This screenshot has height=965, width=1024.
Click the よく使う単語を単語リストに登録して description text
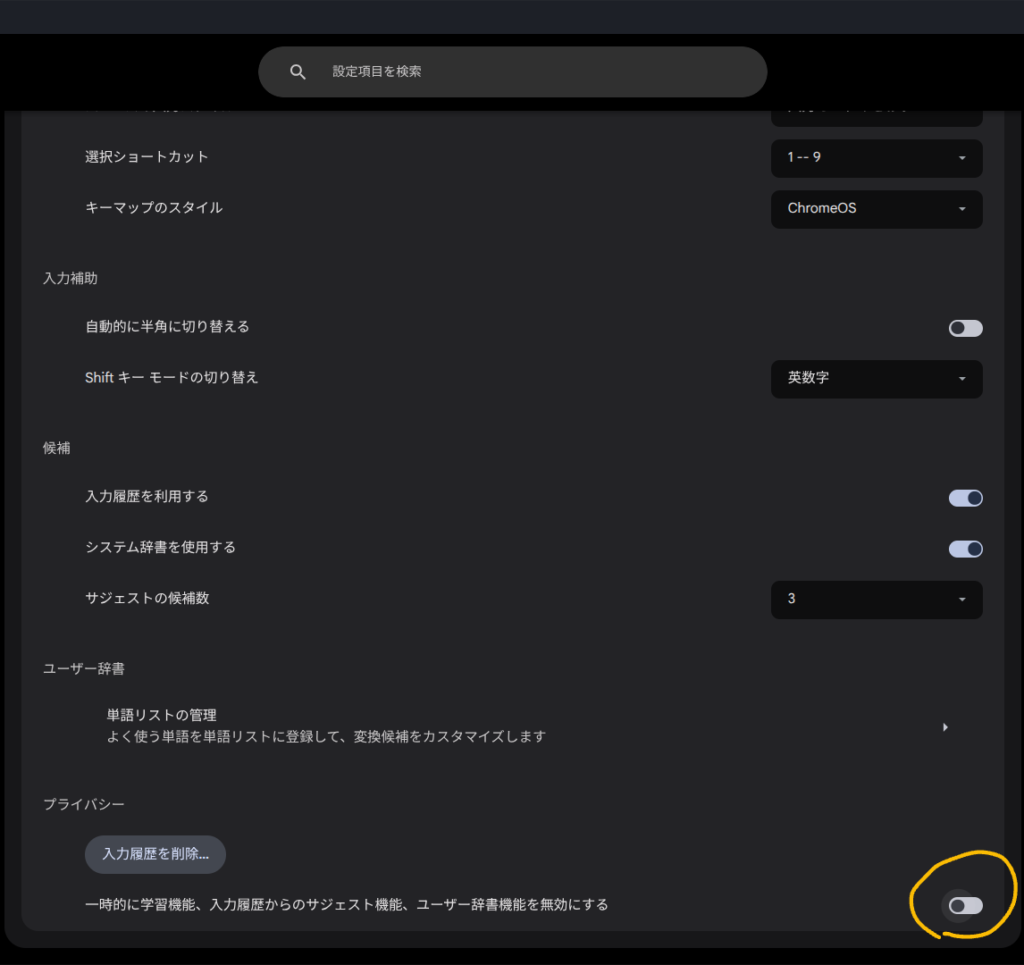326,737
